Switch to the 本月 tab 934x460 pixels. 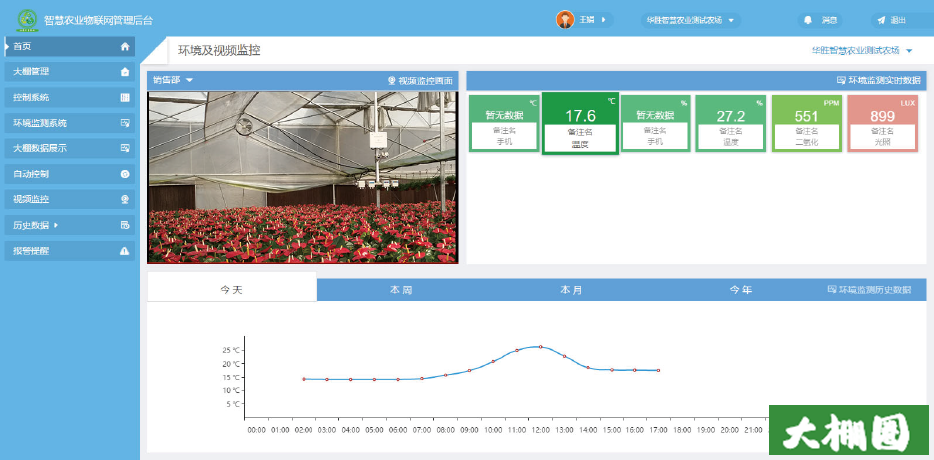coord(571,290)
